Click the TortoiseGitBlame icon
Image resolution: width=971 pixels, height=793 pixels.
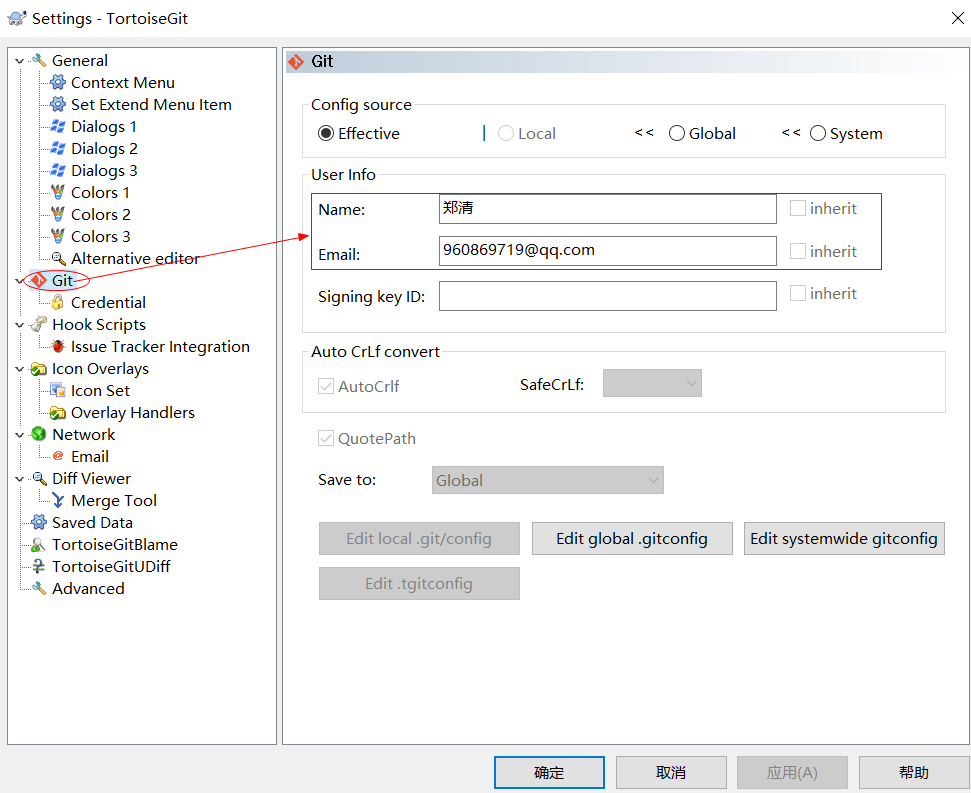tap(39, 544)
